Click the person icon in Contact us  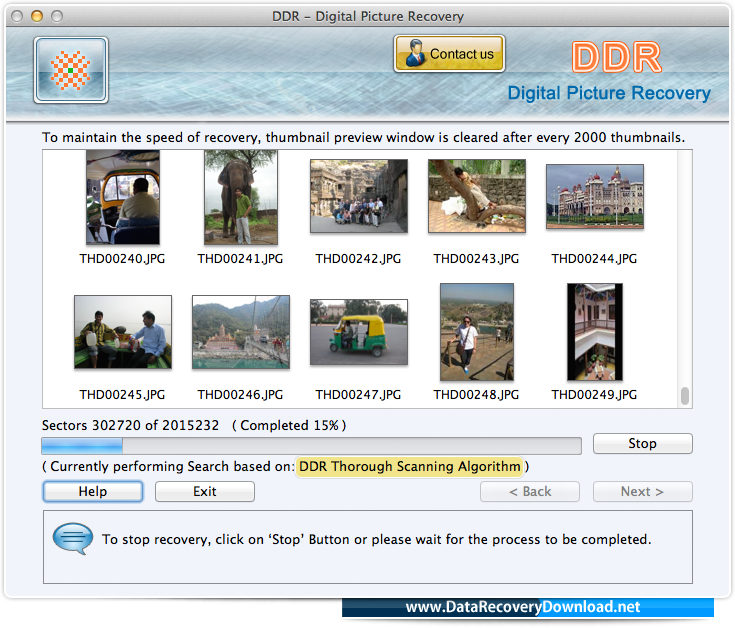click(x=414, y=53)
